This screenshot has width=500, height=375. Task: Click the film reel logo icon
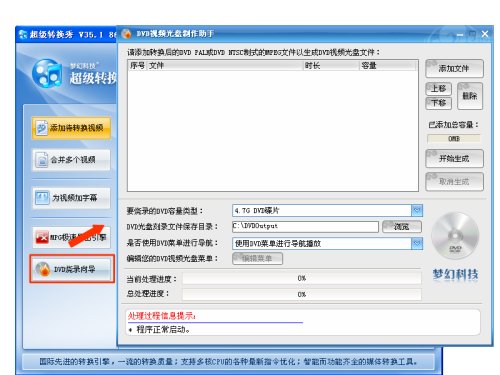(x=47, y=73)
